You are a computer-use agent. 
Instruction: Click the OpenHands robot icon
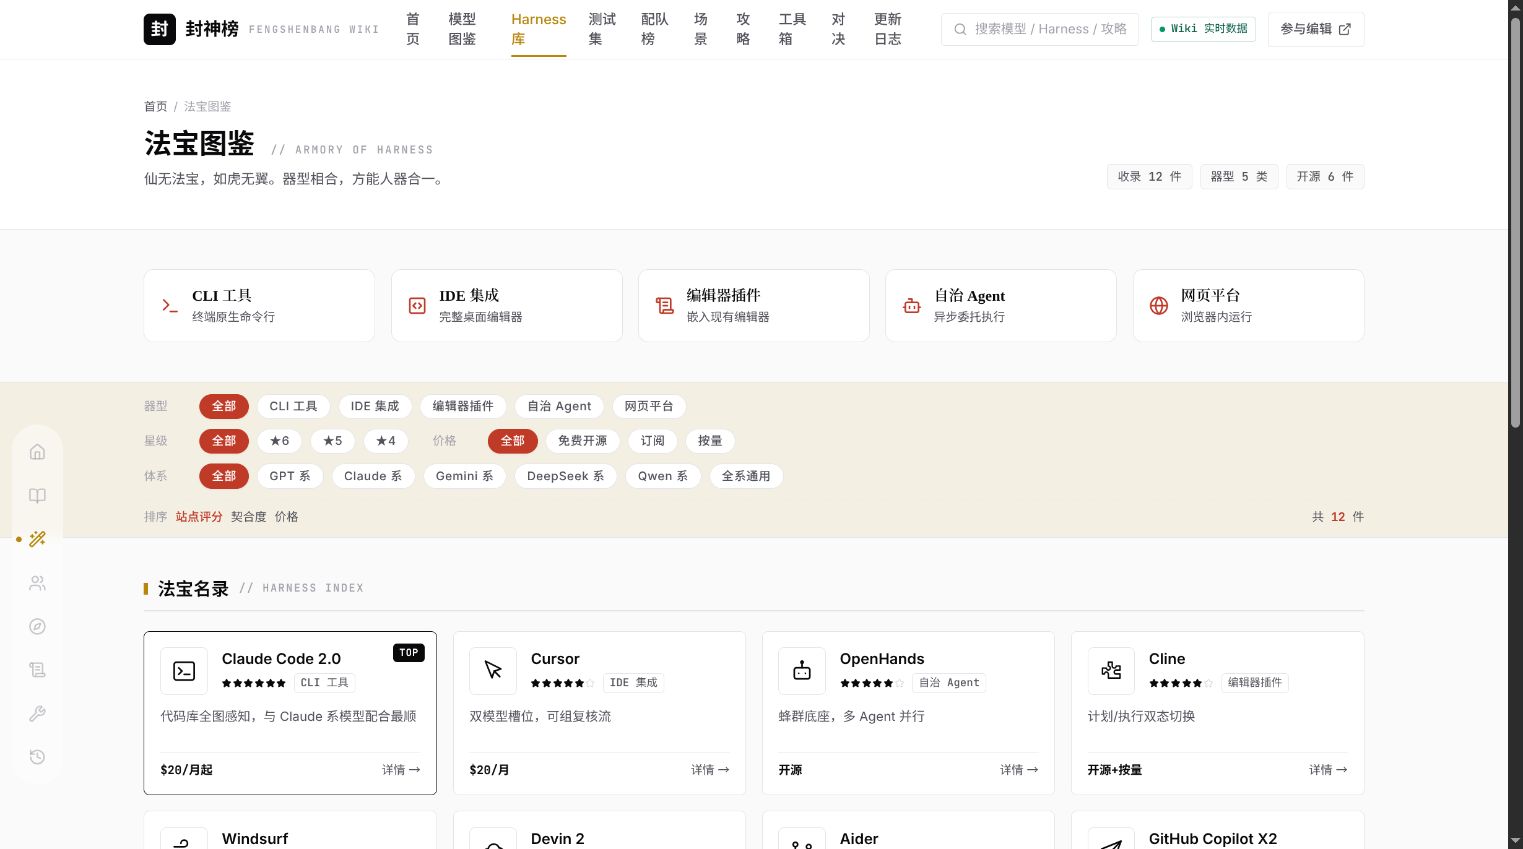pos(802,671)
